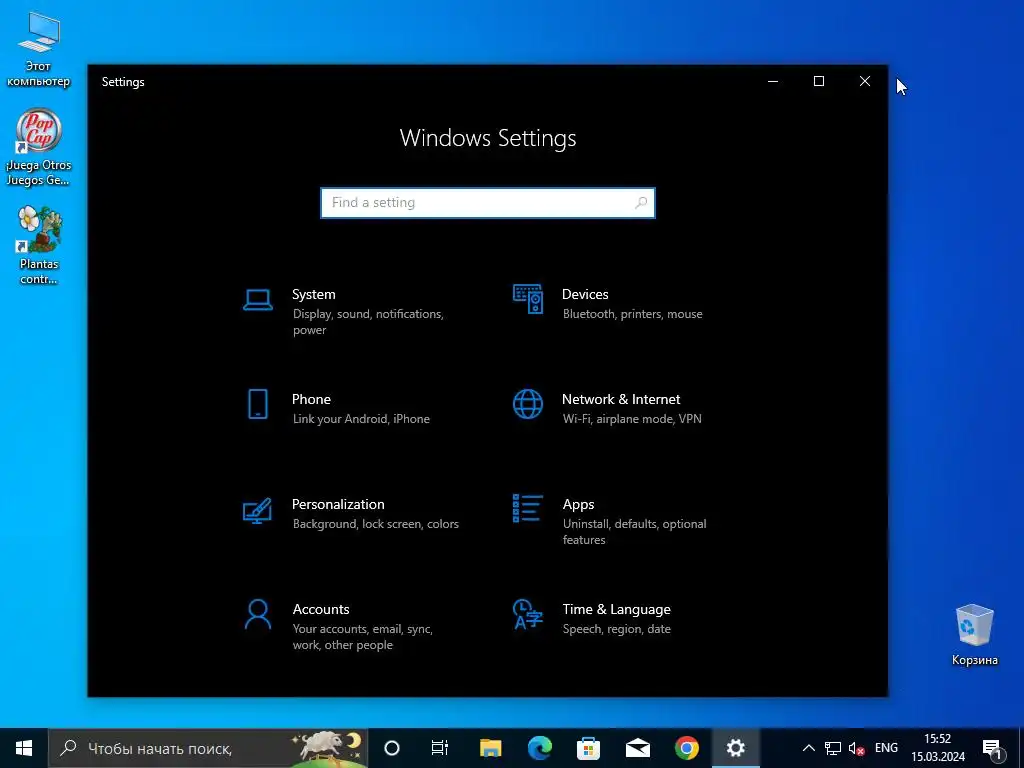Screen dimensions: 1024x768
Task: Select the Accounts person icon
Action: (258, 615)
